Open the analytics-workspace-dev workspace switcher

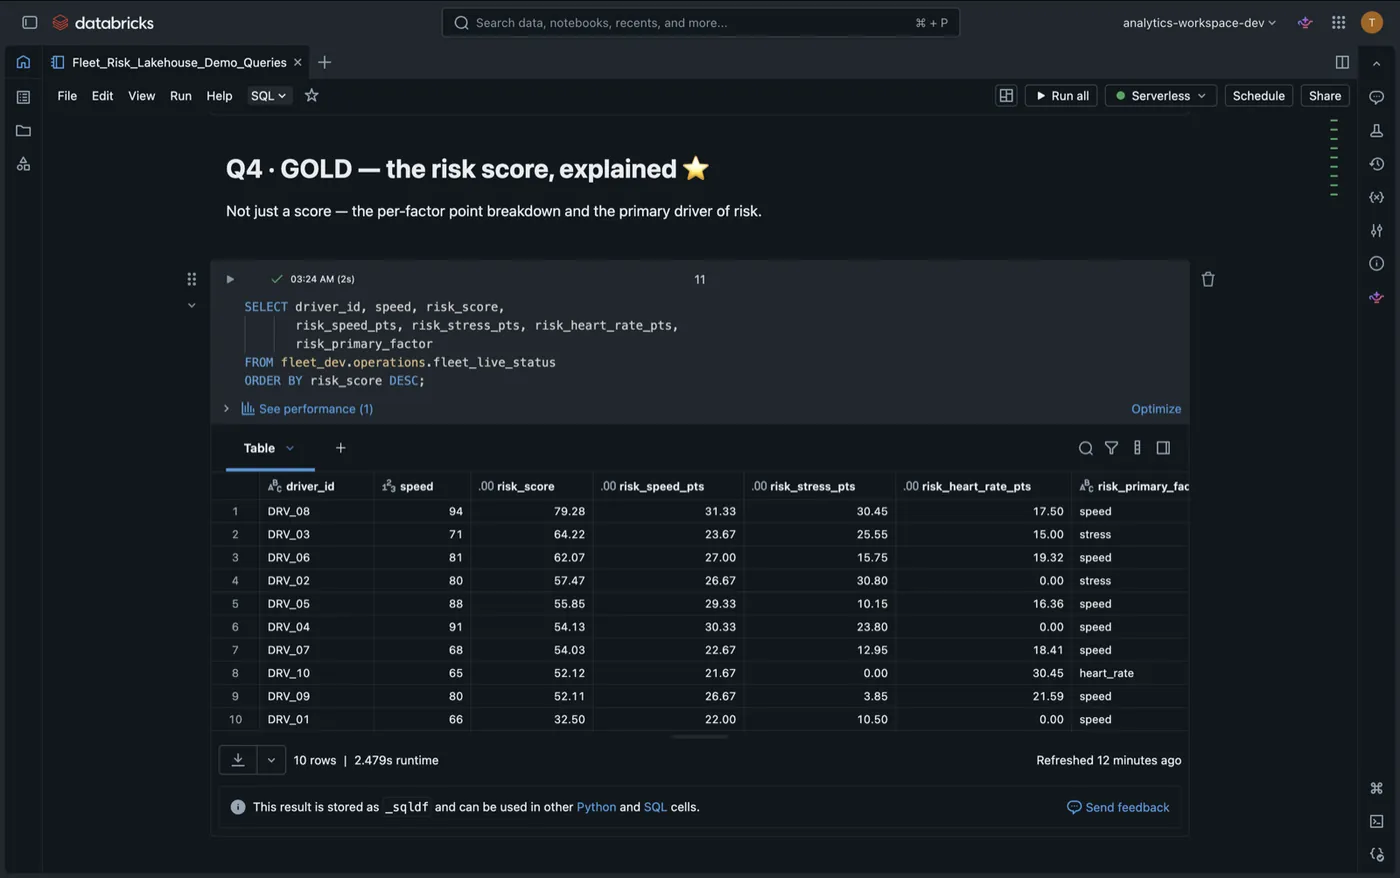[x=1199, y=22]
